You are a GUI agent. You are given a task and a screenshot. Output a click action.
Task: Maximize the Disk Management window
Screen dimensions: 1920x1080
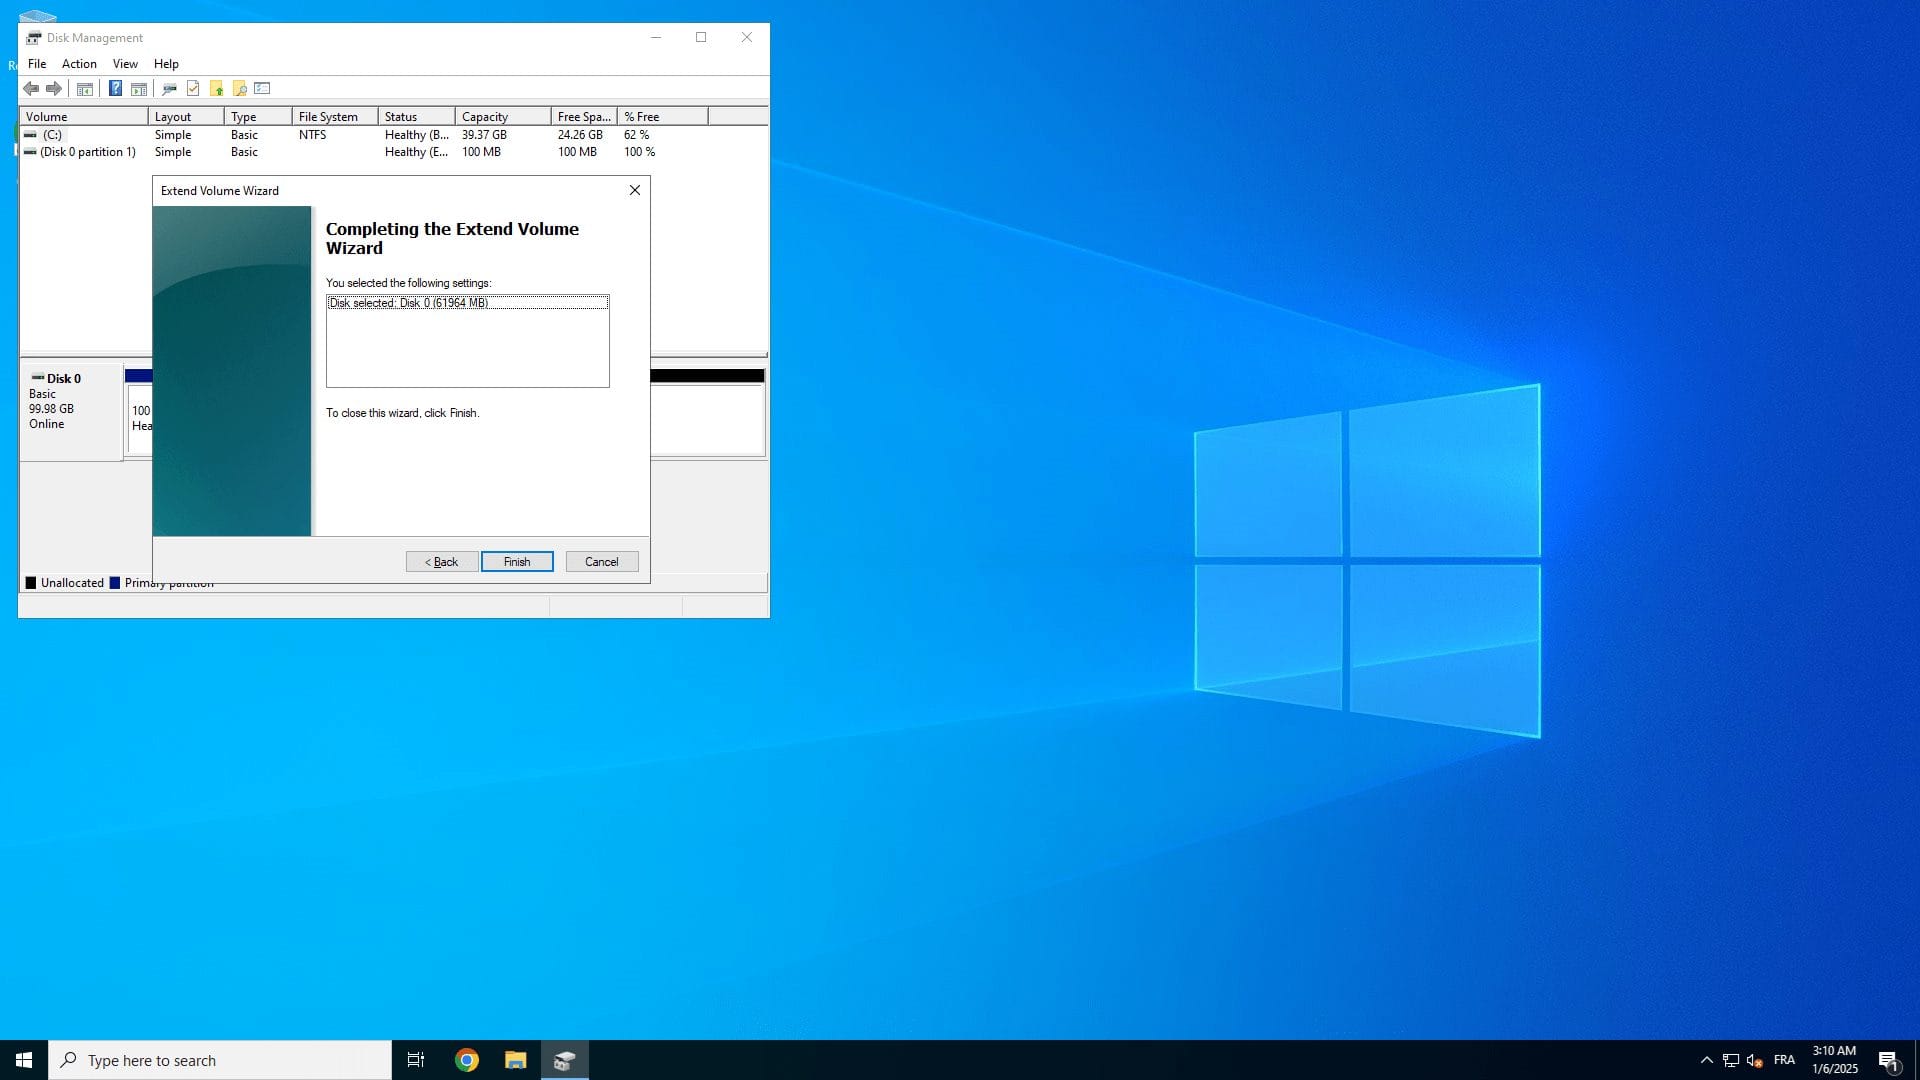click(701, 38)
